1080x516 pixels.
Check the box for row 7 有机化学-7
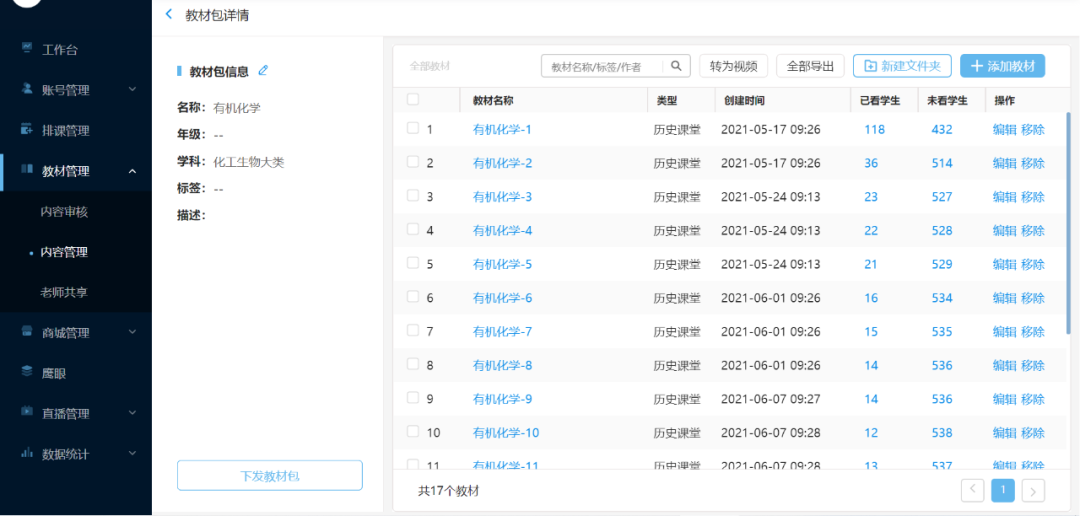pos(413,331)
